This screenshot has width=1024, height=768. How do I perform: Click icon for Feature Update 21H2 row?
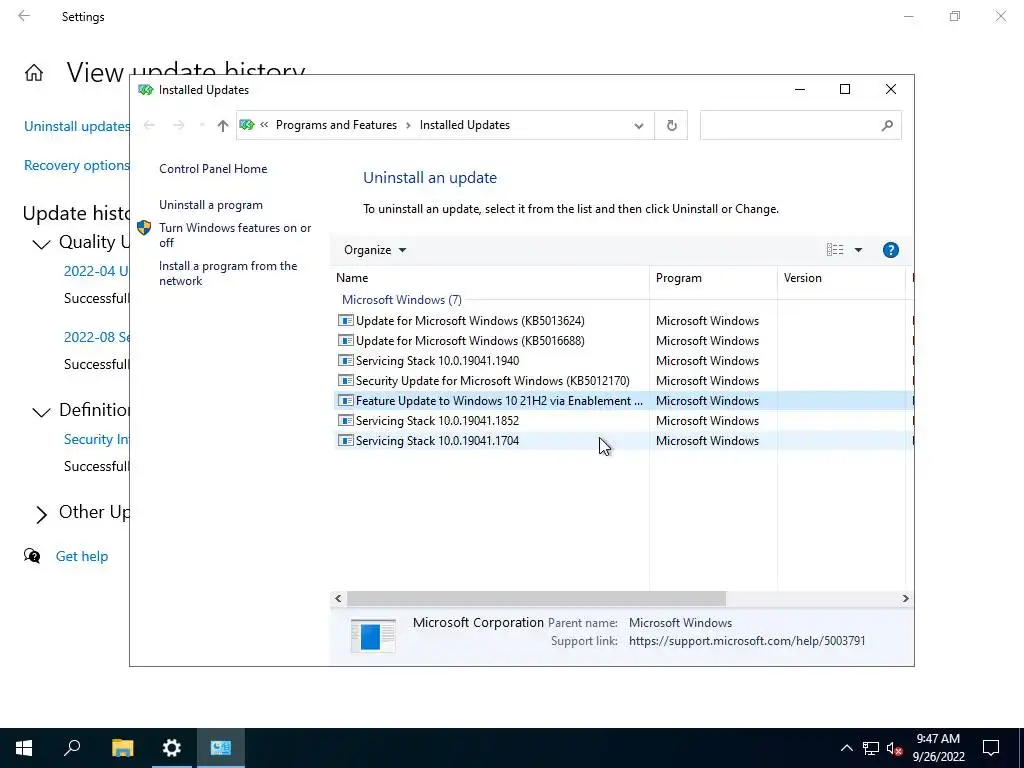point(345,401)
